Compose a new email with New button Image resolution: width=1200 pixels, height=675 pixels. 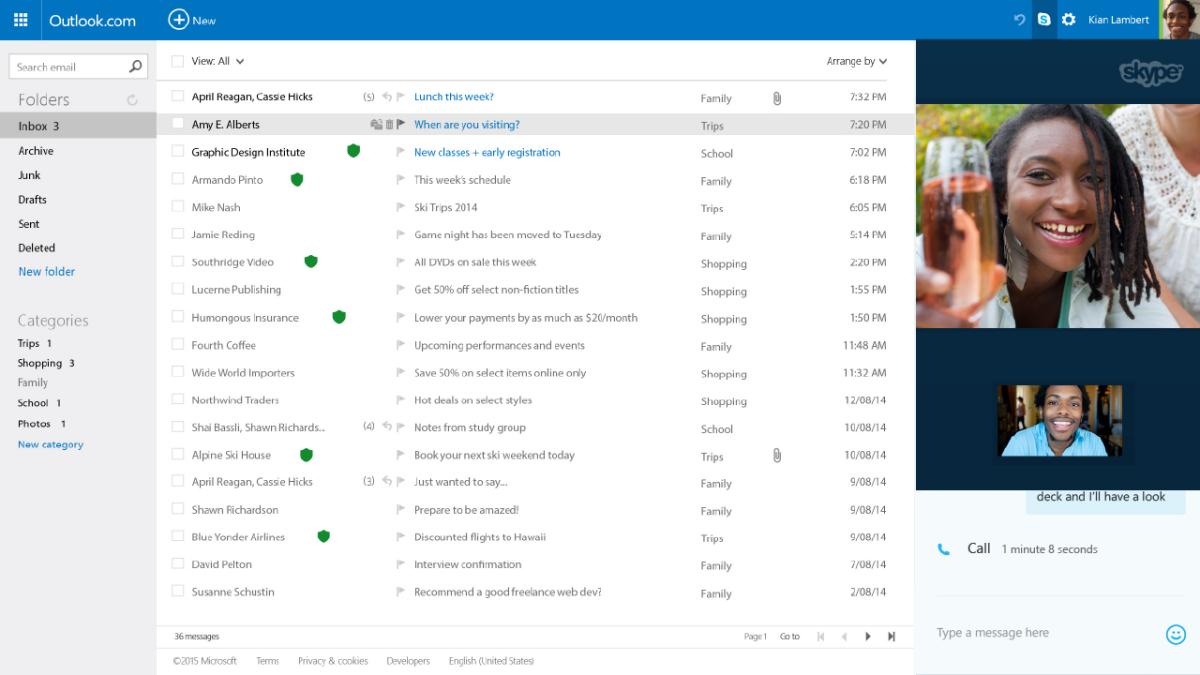click(x=192, y=20)
